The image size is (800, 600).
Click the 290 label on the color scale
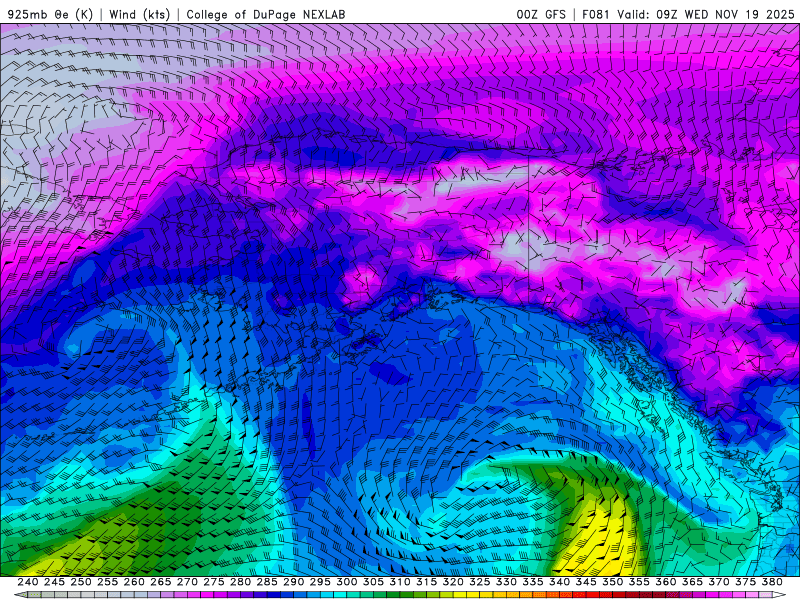[x=293, y=582]
